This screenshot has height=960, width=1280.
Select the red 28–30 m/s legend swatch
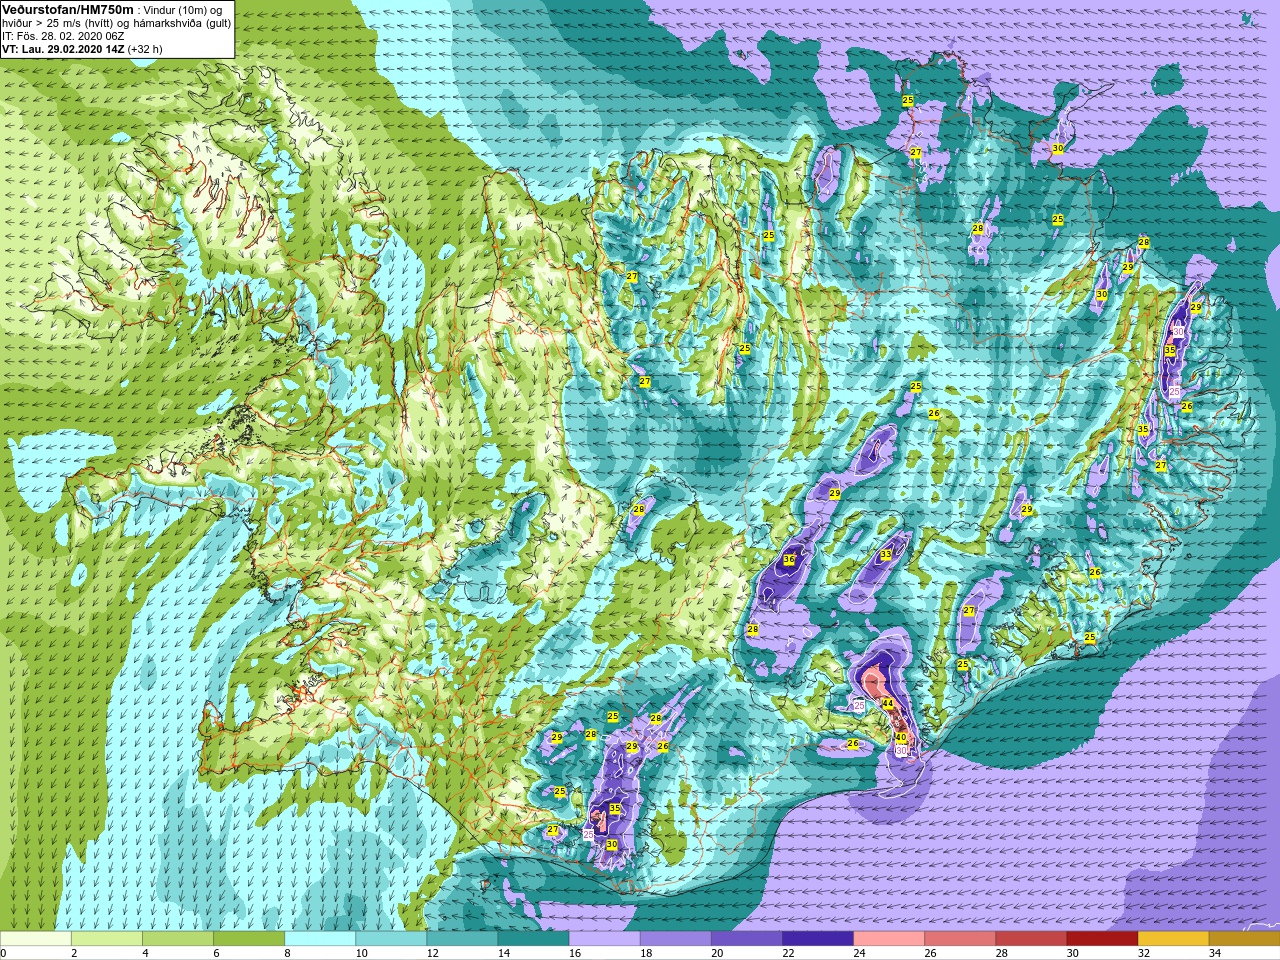coord(1030,940)
